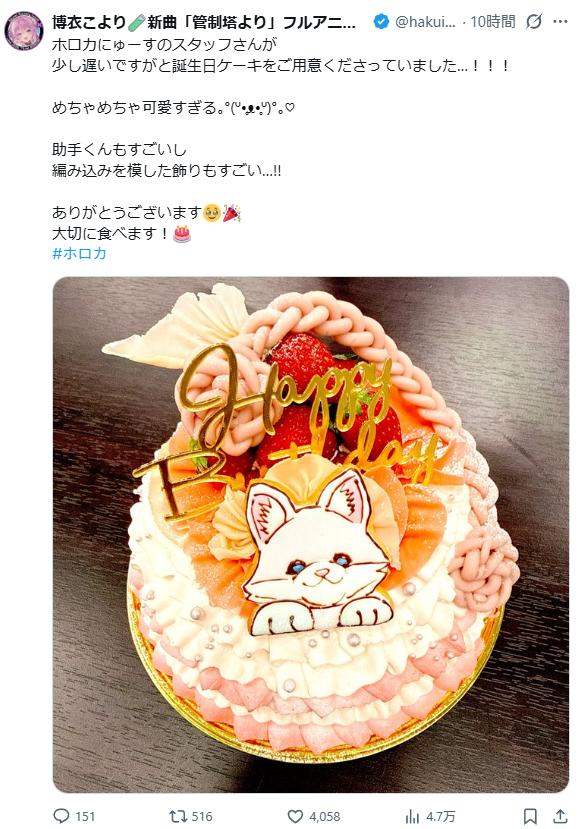
Task: Like the post with the heart icon
Action: (x=295, y=816)
